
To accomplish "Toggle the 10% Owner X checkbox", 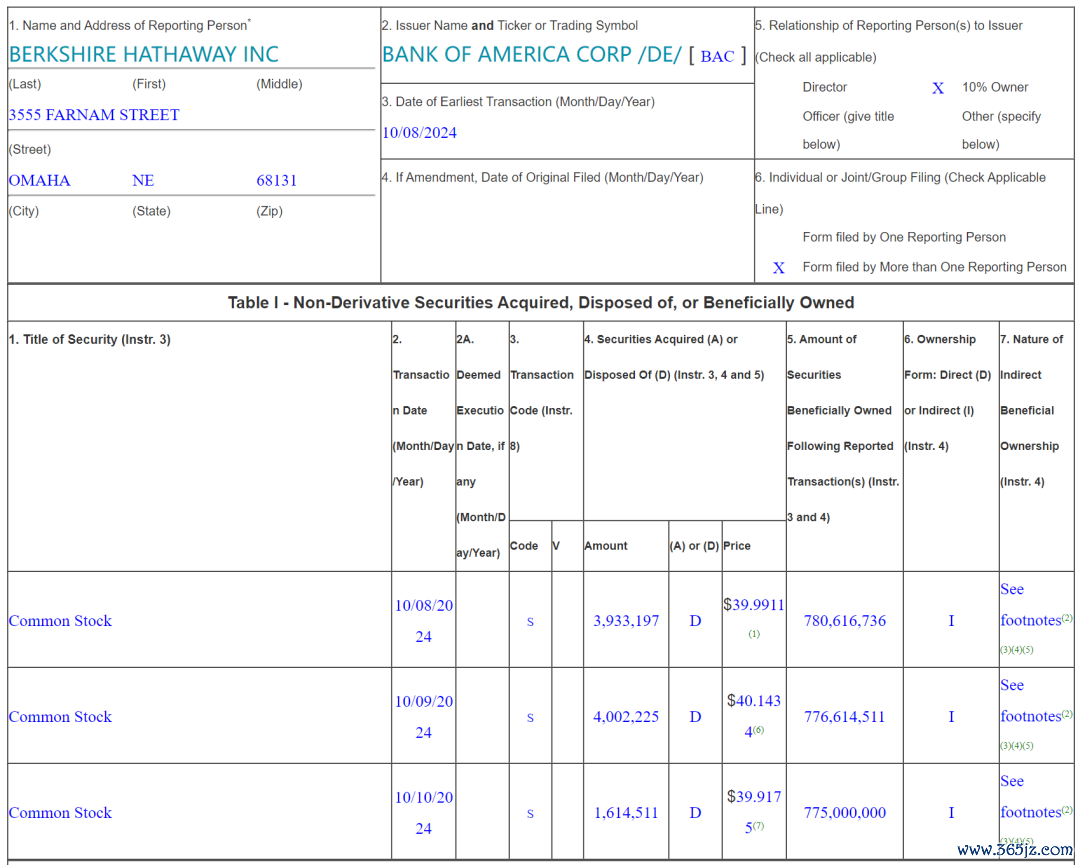I will [x=937, y=88].
